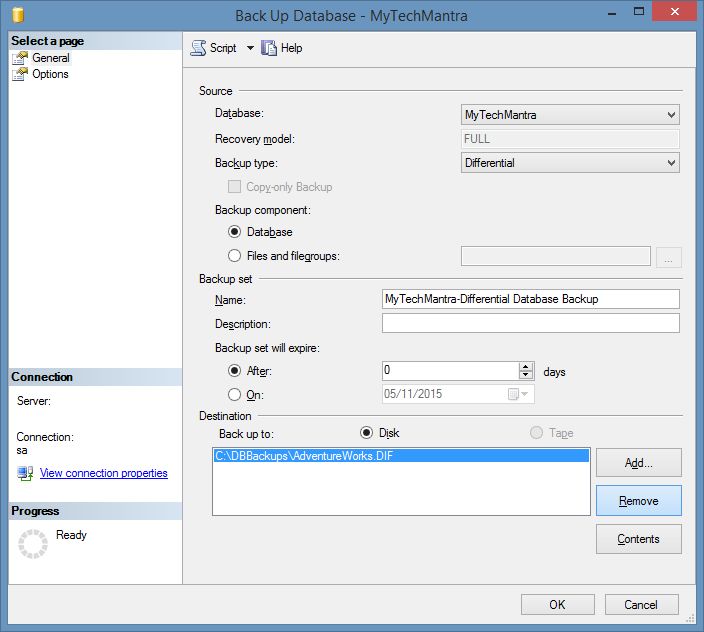Open the Script dropdown arrow
704x632 pixels.
(x=250, y=48)
